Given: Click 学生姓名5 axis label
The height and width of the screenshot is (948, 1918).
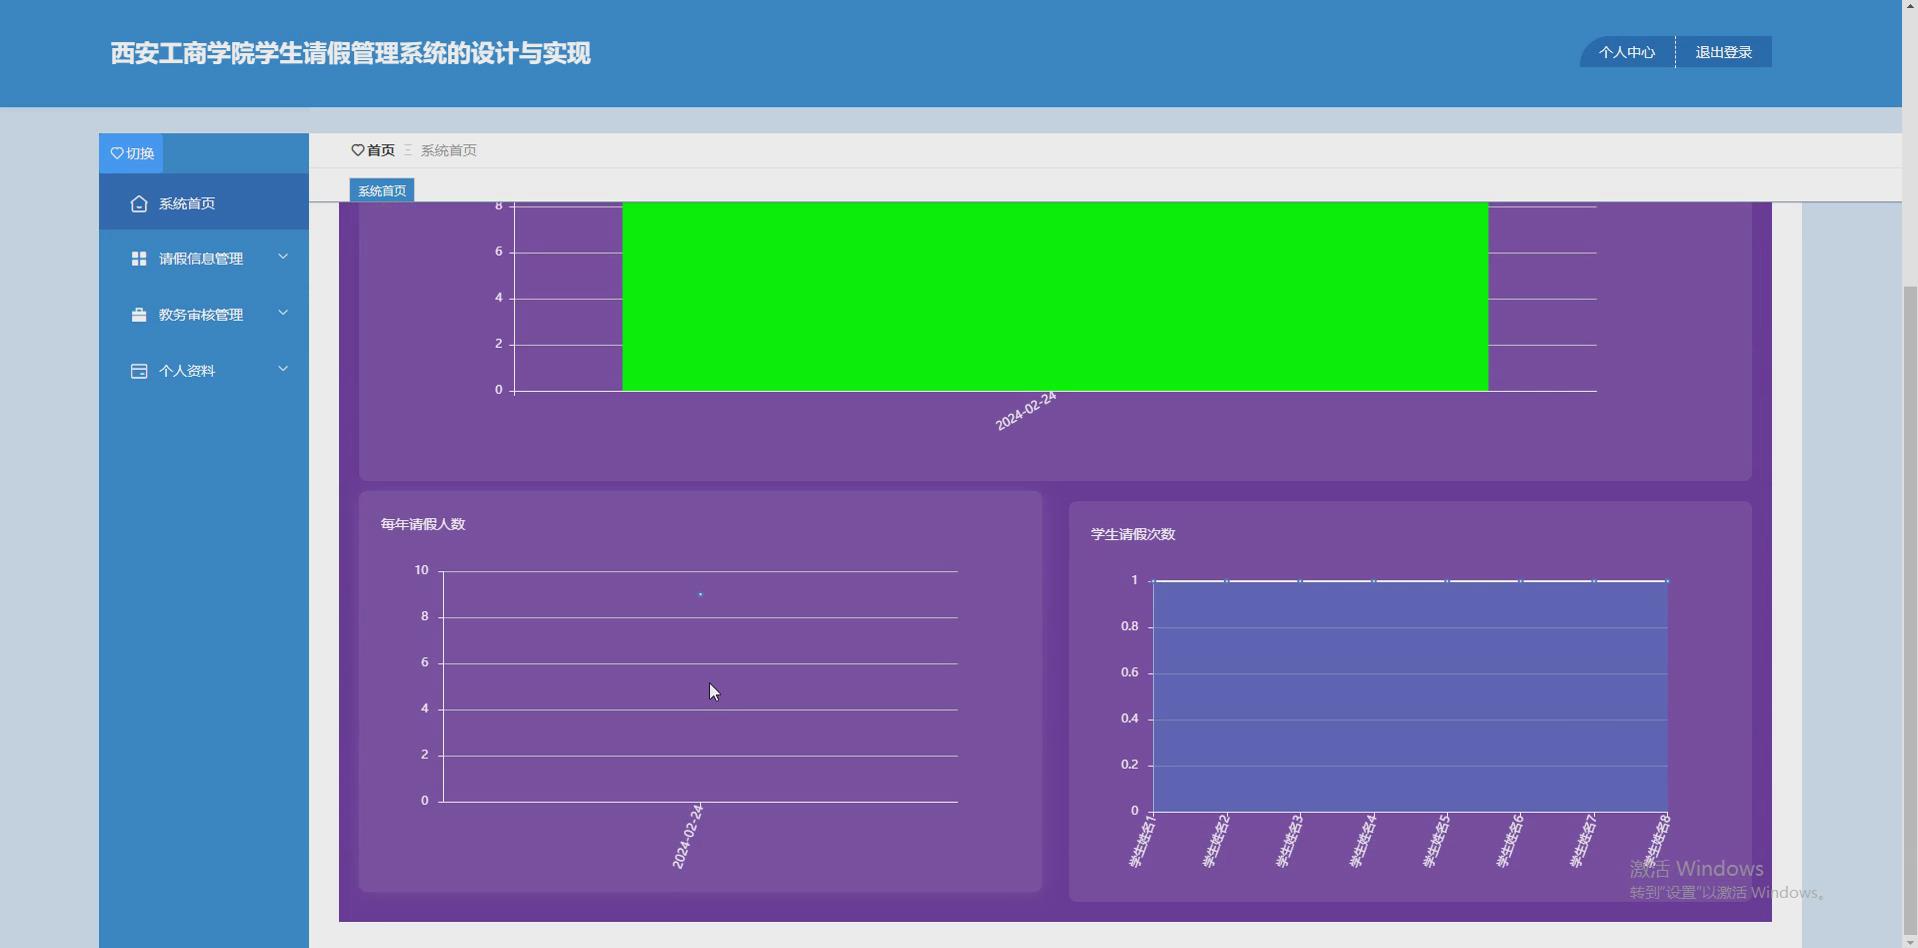Looking at the screenshot, I should pyautogui.click(x=1436, y=841).
